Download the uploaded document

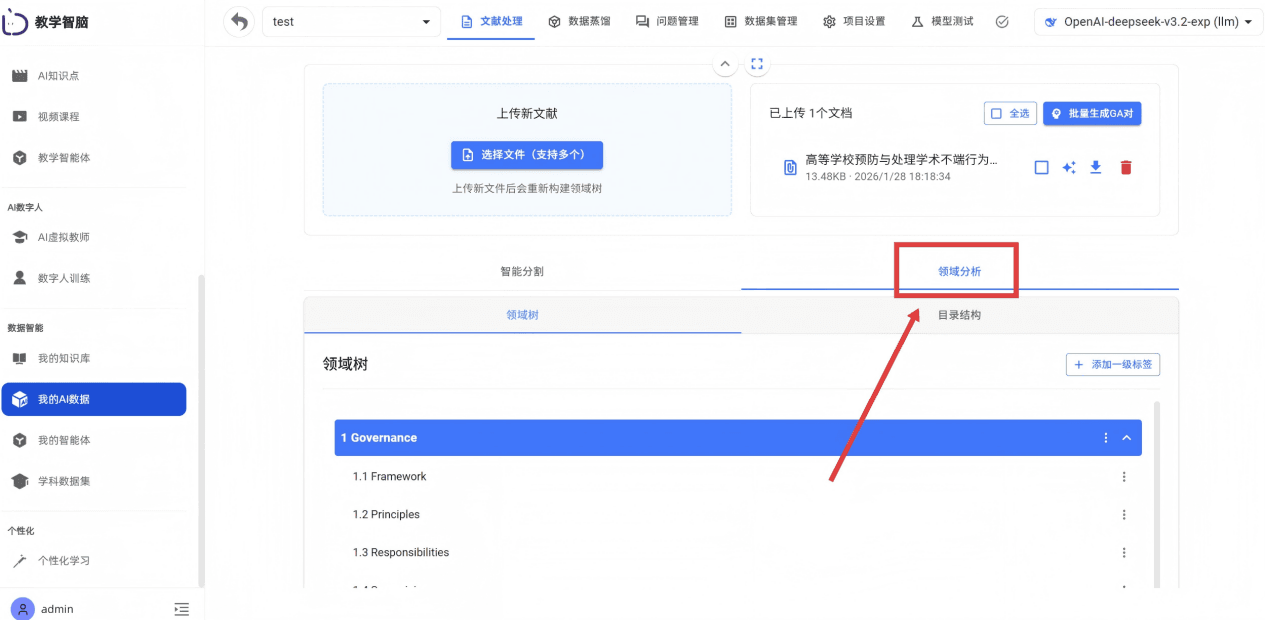[x=1095, y=167]
